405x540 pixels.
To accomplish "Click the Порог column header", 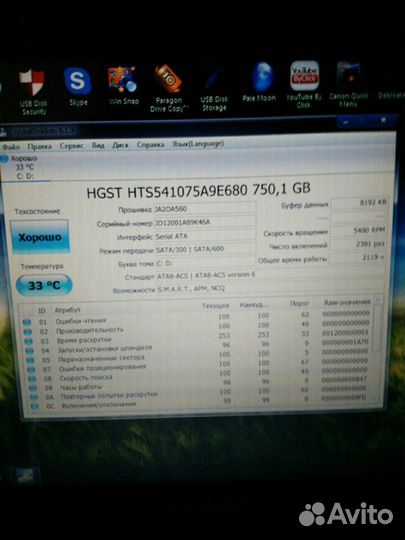I will 299,303.
